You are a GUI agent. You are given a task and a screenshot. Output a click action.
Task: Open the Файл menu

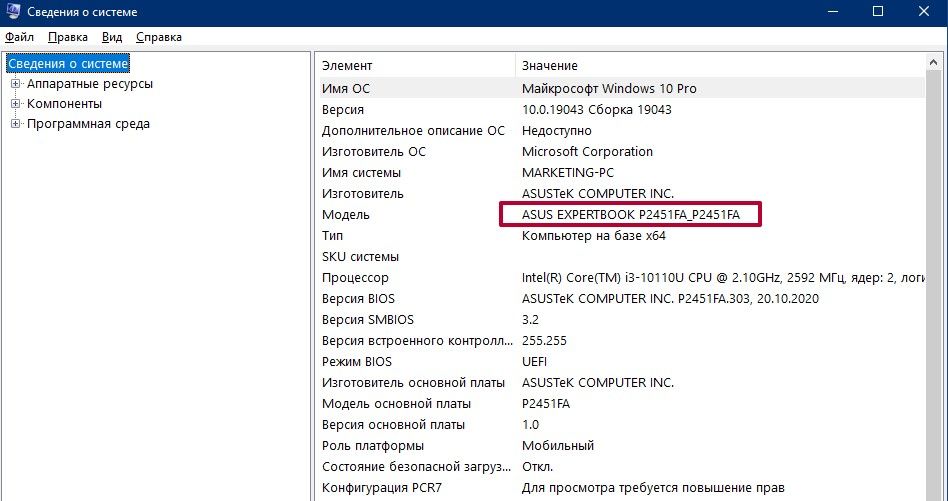(x=20, y=37)
